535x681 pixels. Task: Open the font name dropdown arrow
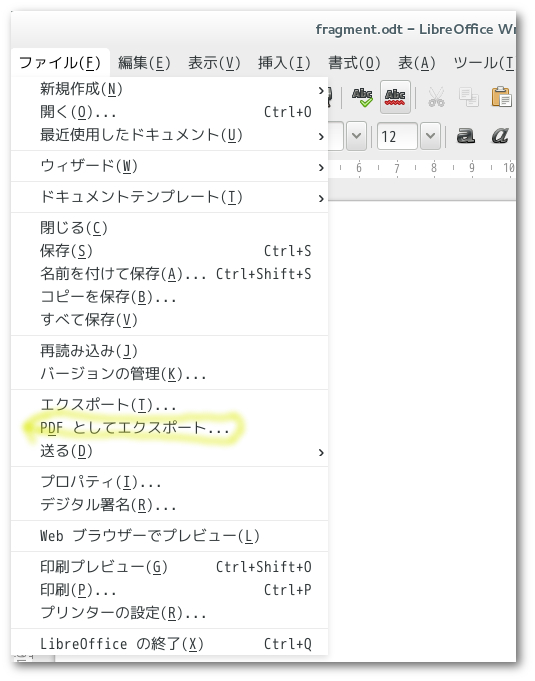coord(356,136)
